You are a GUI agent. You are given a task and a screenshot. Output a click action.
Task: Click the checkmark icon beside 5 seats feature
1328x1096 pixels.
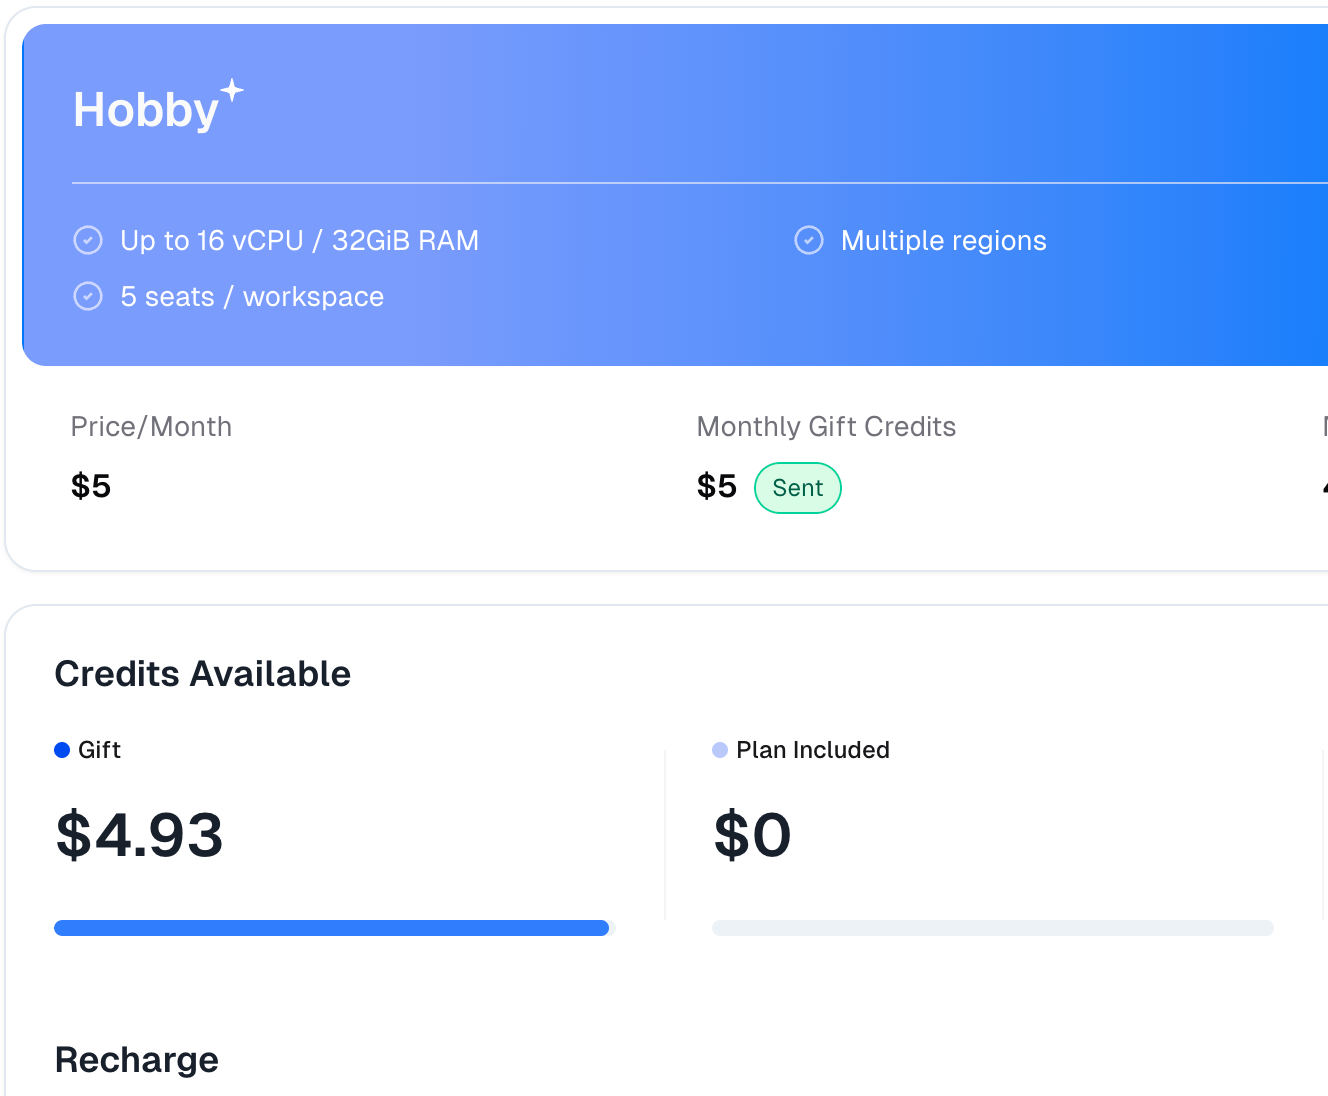(x=88, y=297)
